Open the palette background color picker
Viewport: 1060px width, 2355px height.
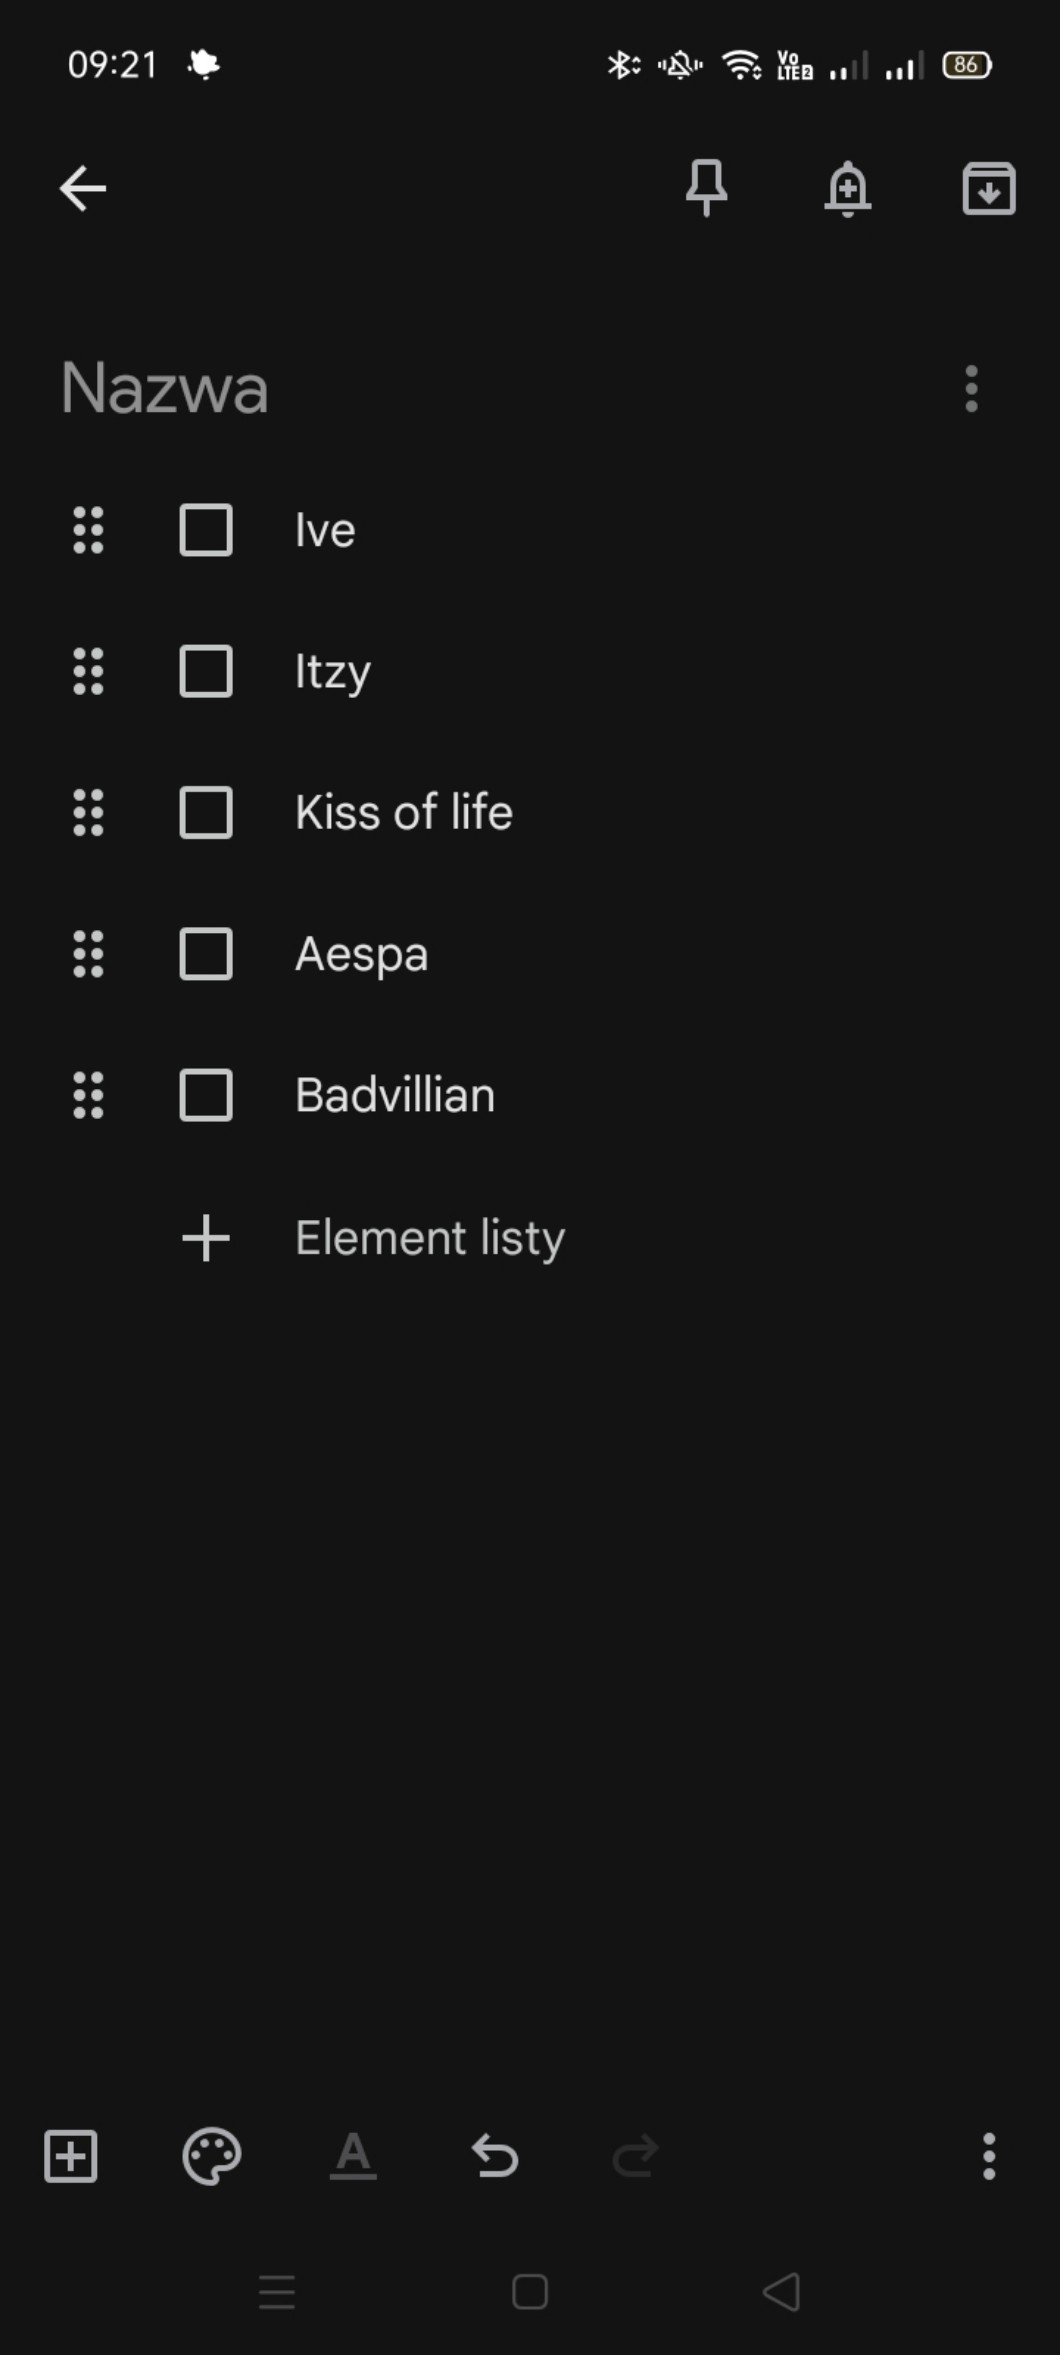point(212,2155)
